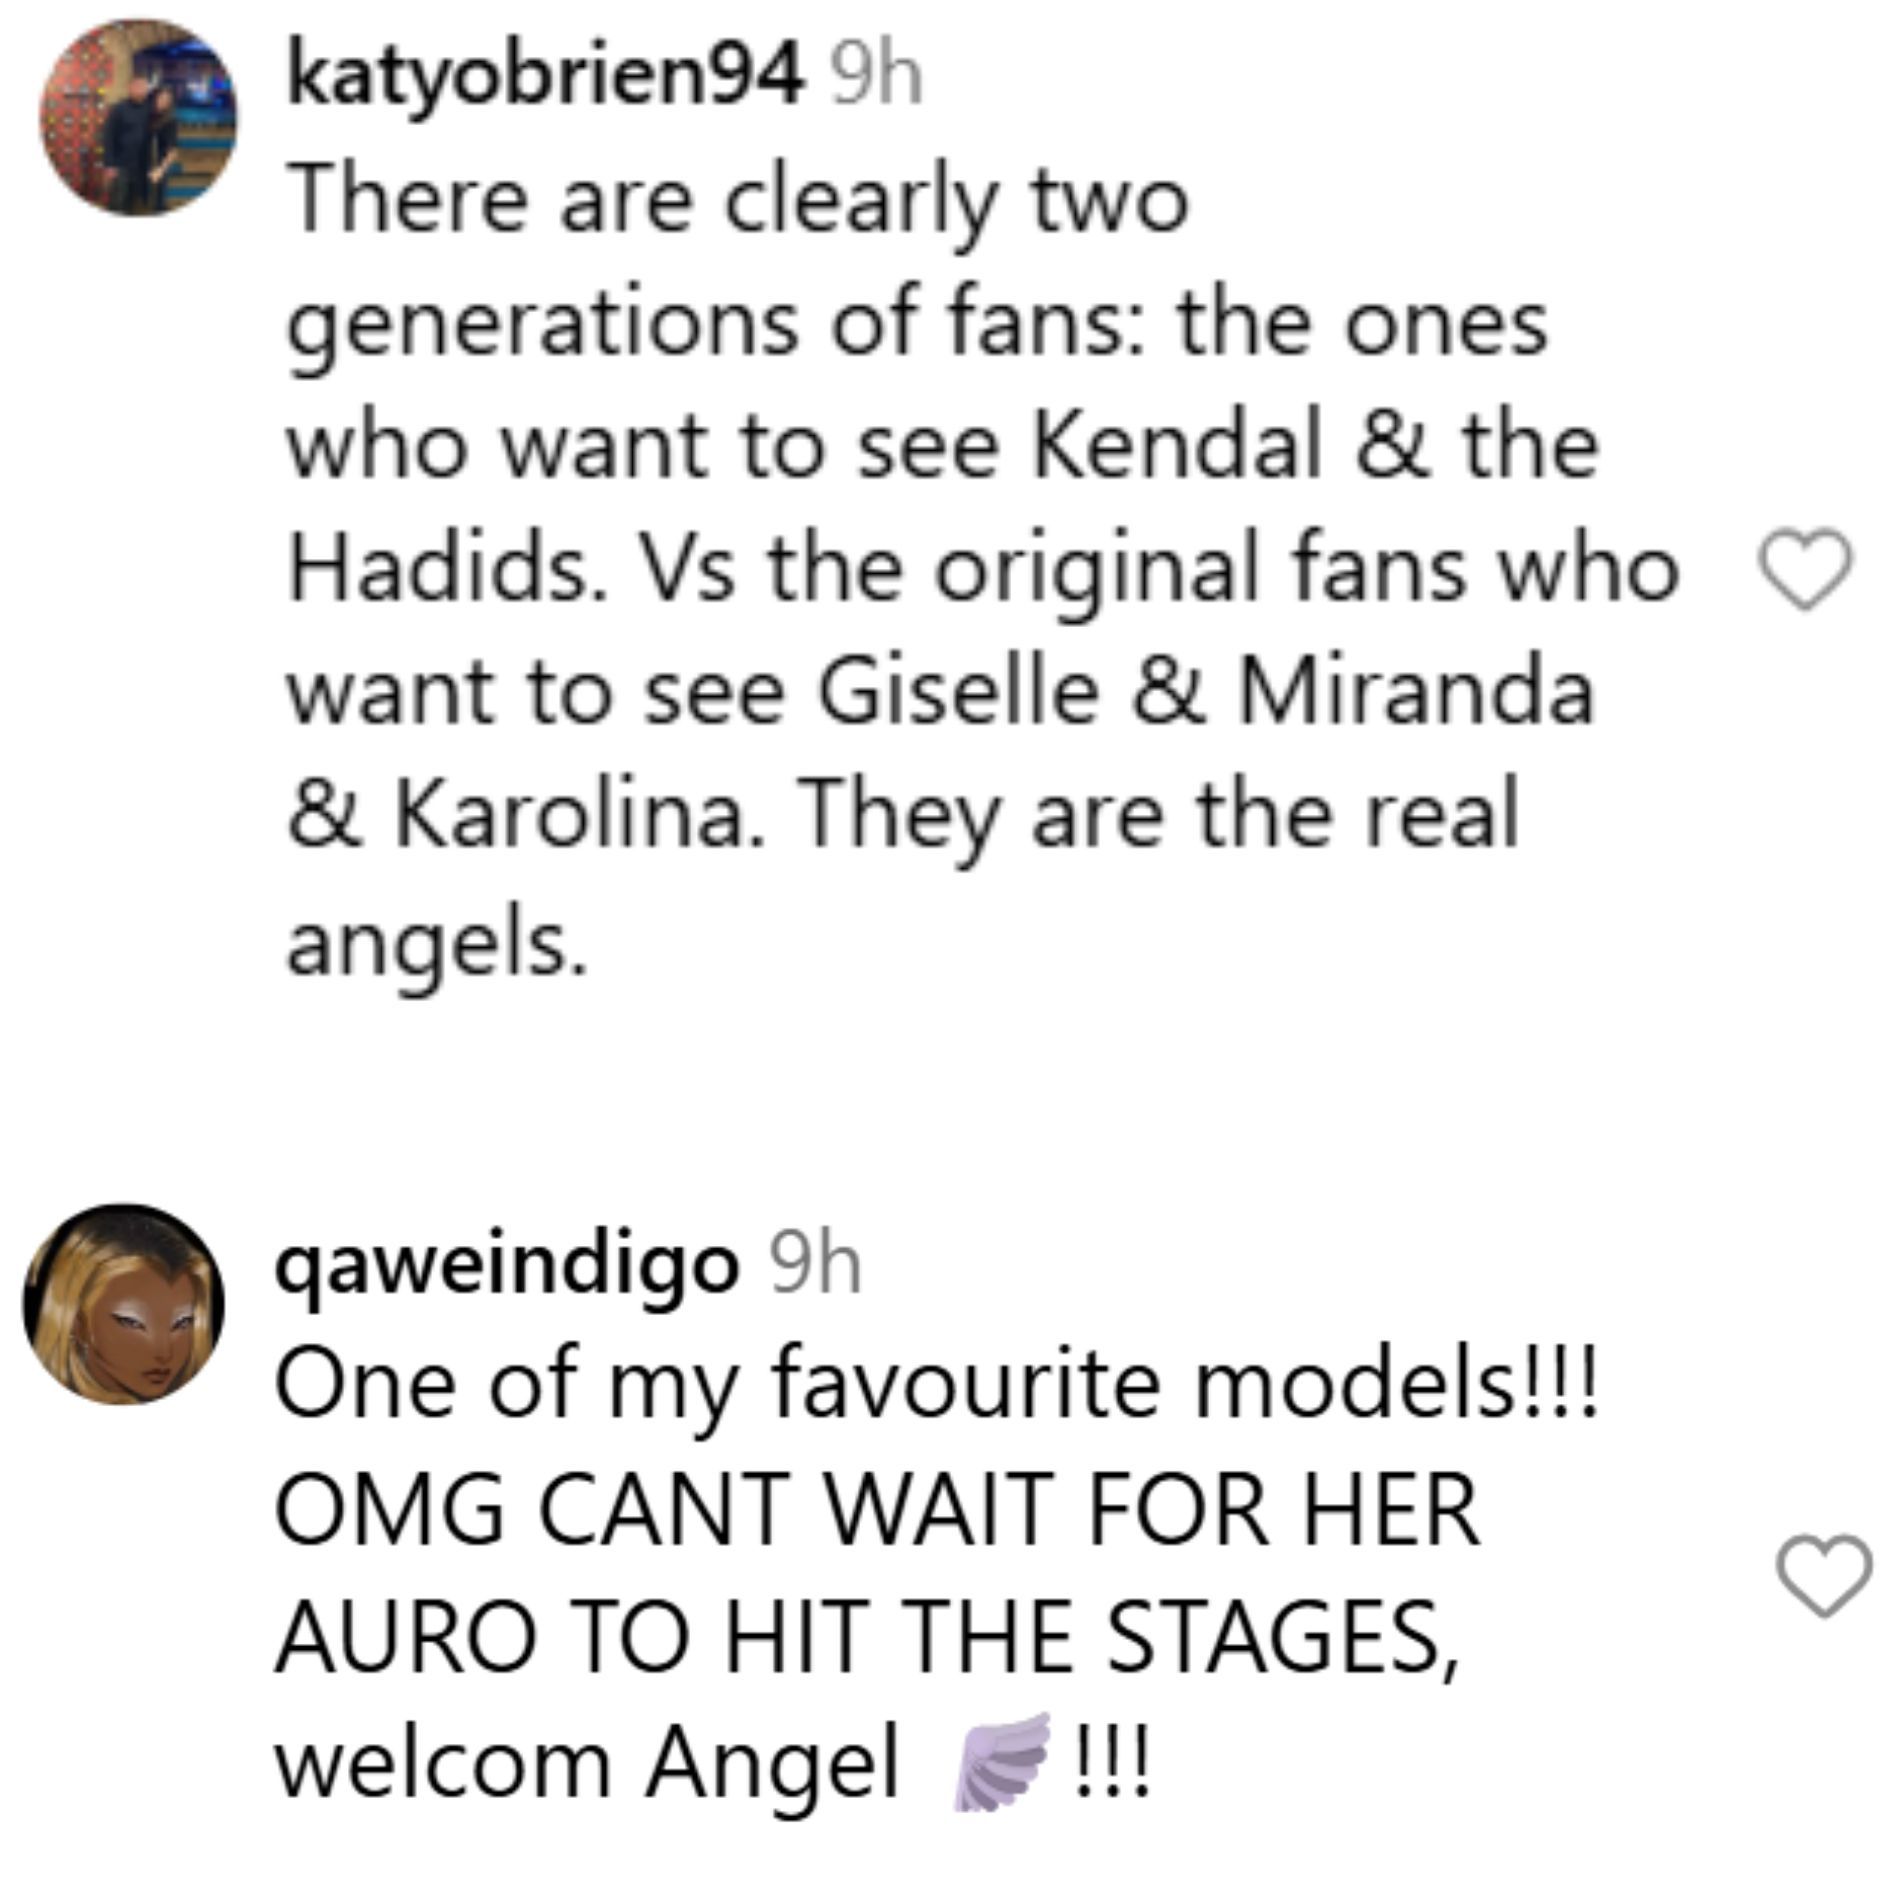
Task: Visit the qaweindigo username link
Action: [x=507, y=1268]
